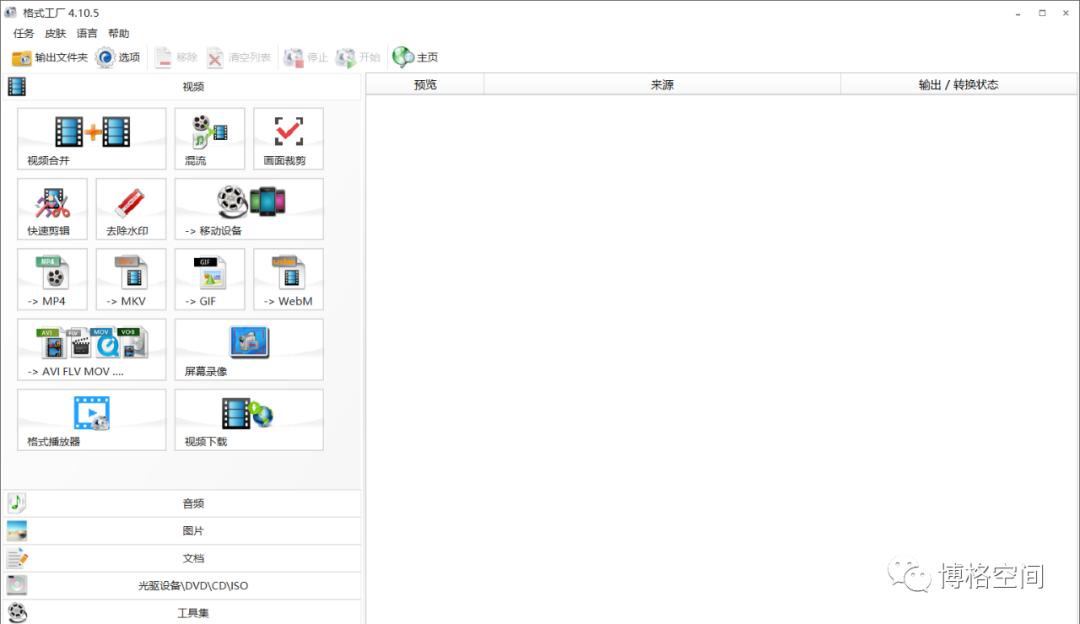Go to 主页 homepage from toolbar
The image size is (1080, 624).
point(415,57)
